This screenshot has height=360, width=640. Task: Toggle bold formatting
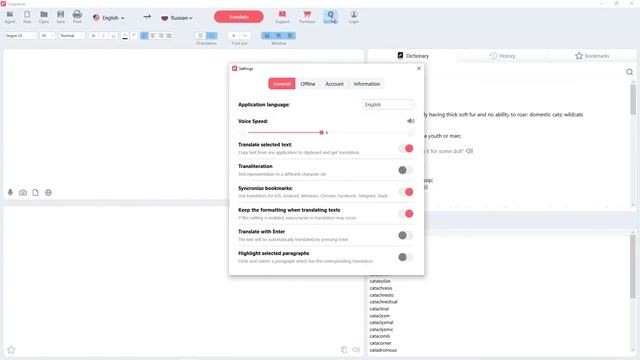coord(93,36)
